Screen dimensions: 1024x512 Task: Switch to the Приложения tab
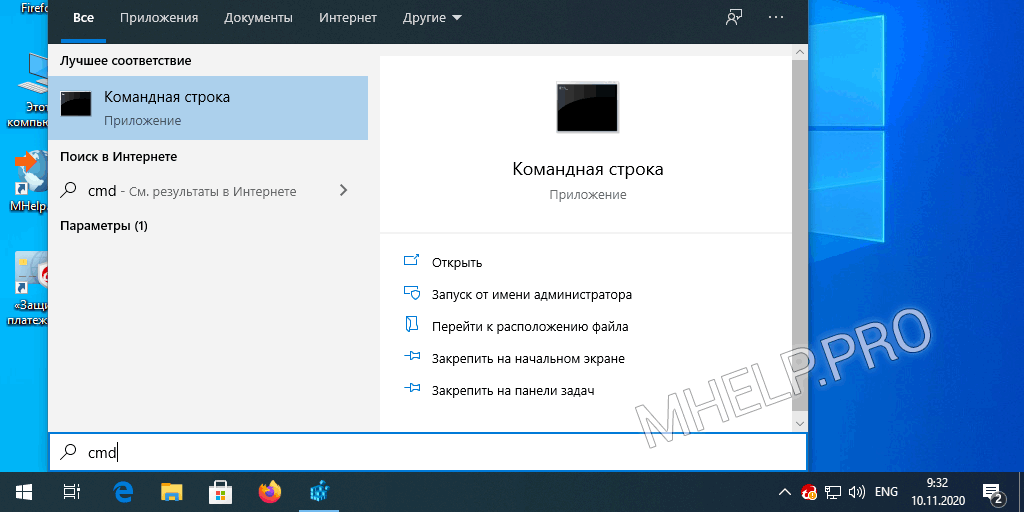(159, 18)
